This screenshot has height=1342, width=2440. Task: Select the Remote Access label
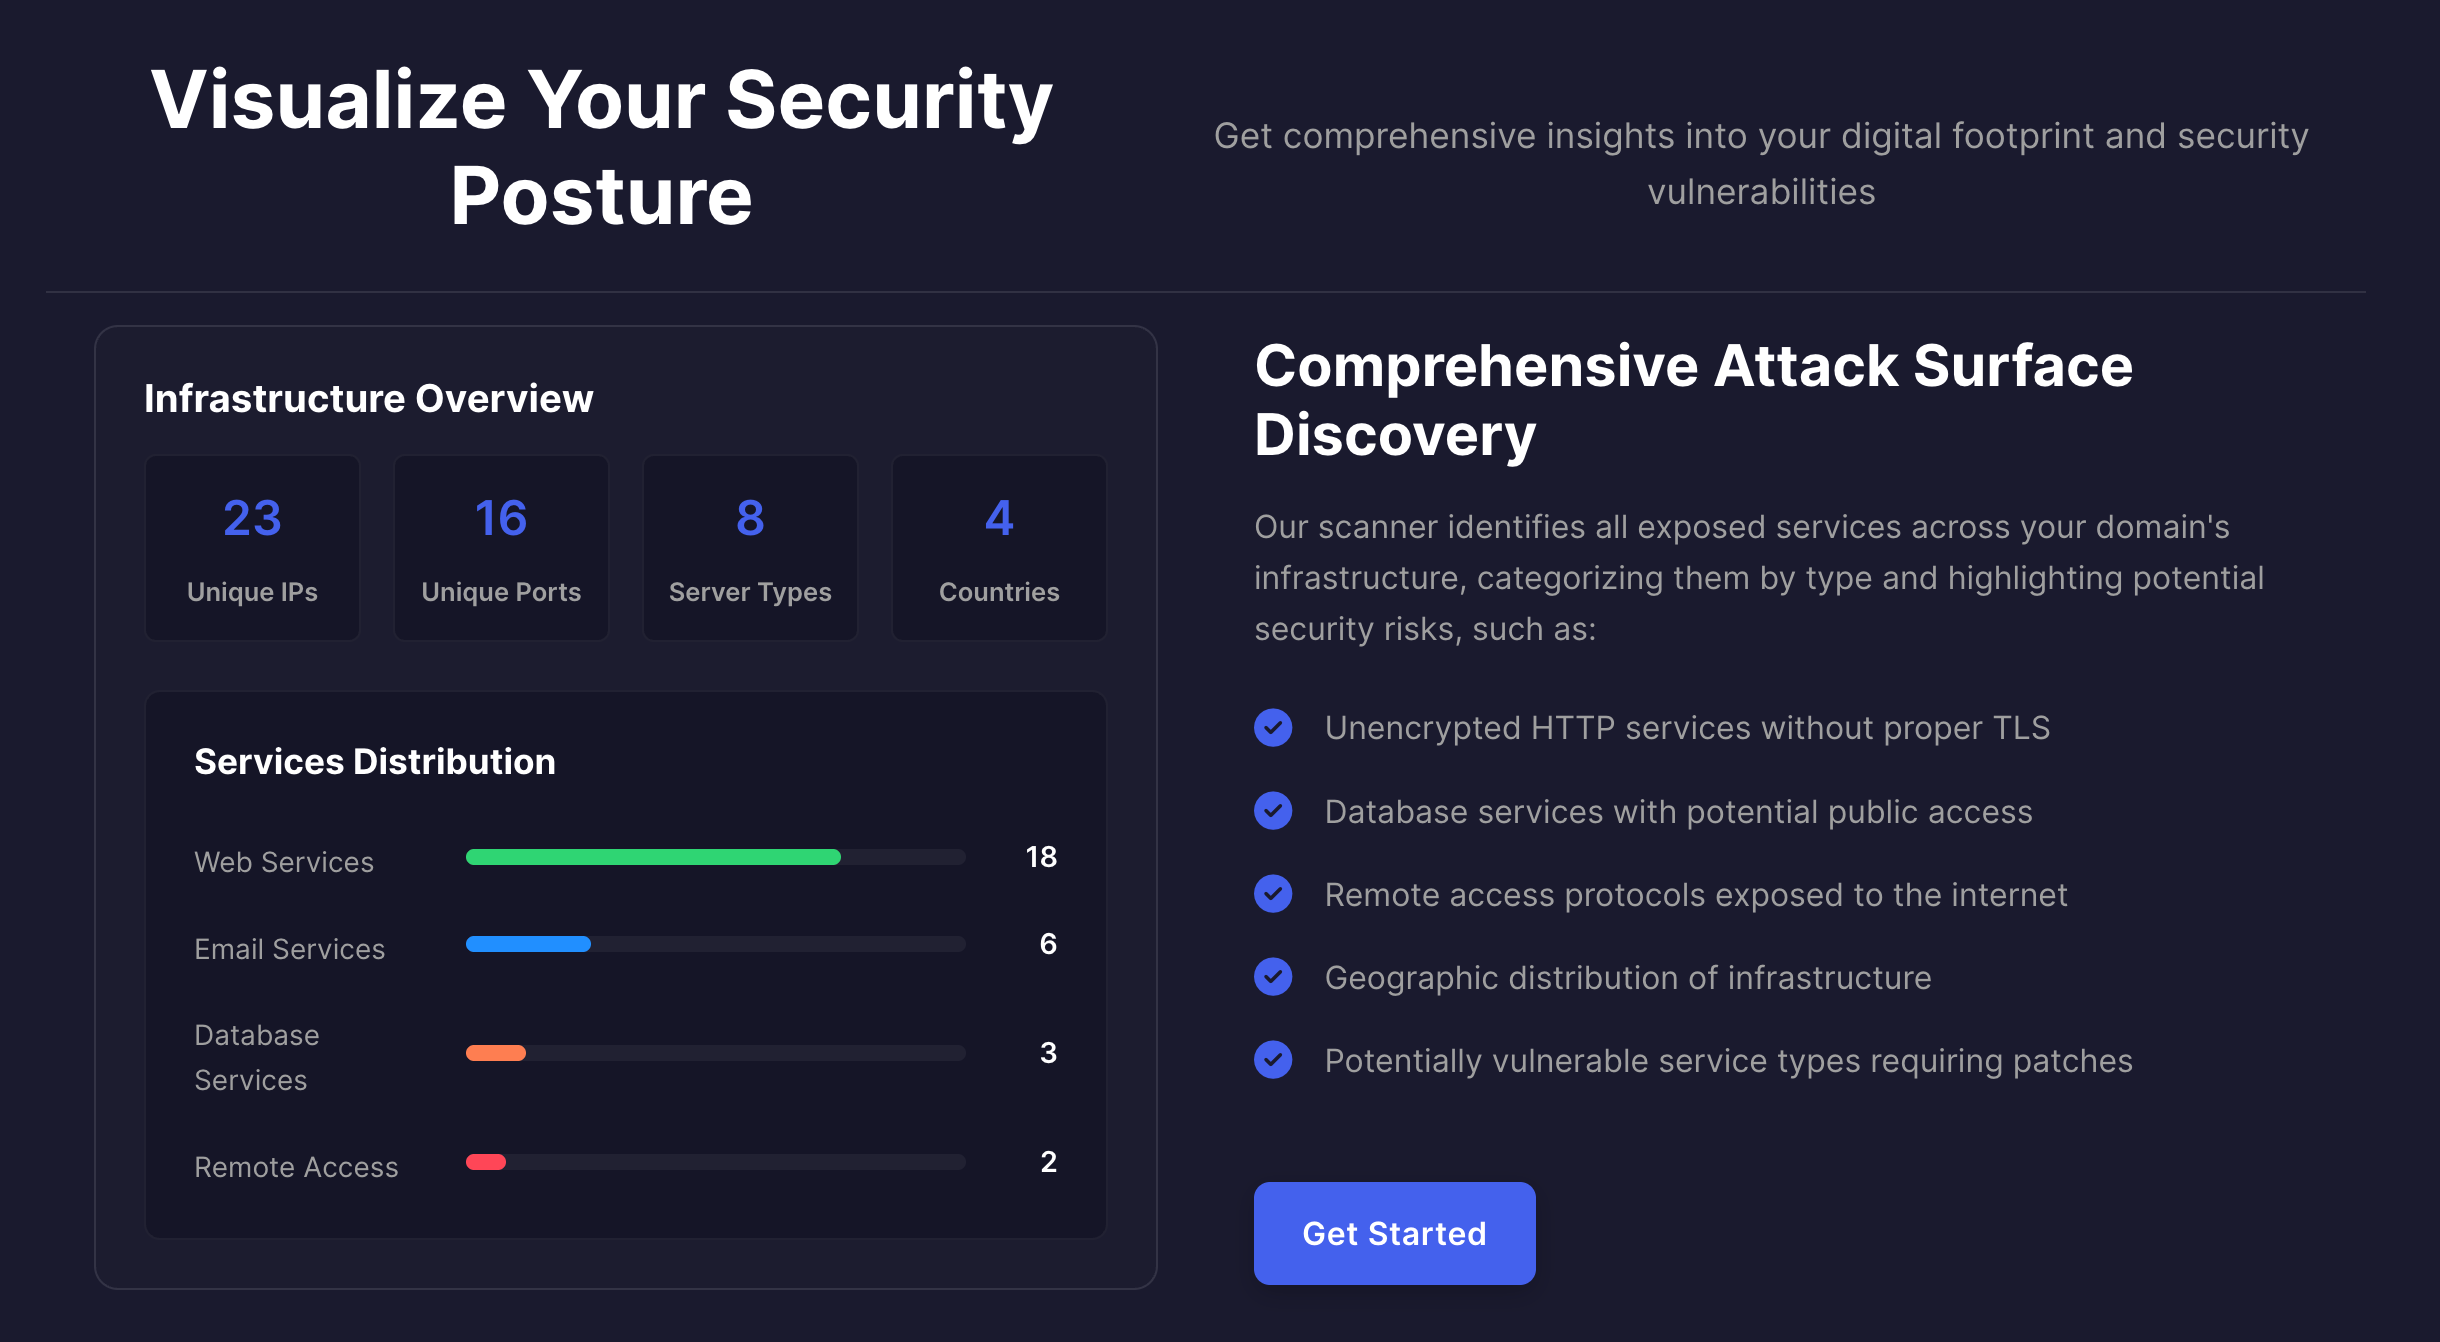point(296,1166)
